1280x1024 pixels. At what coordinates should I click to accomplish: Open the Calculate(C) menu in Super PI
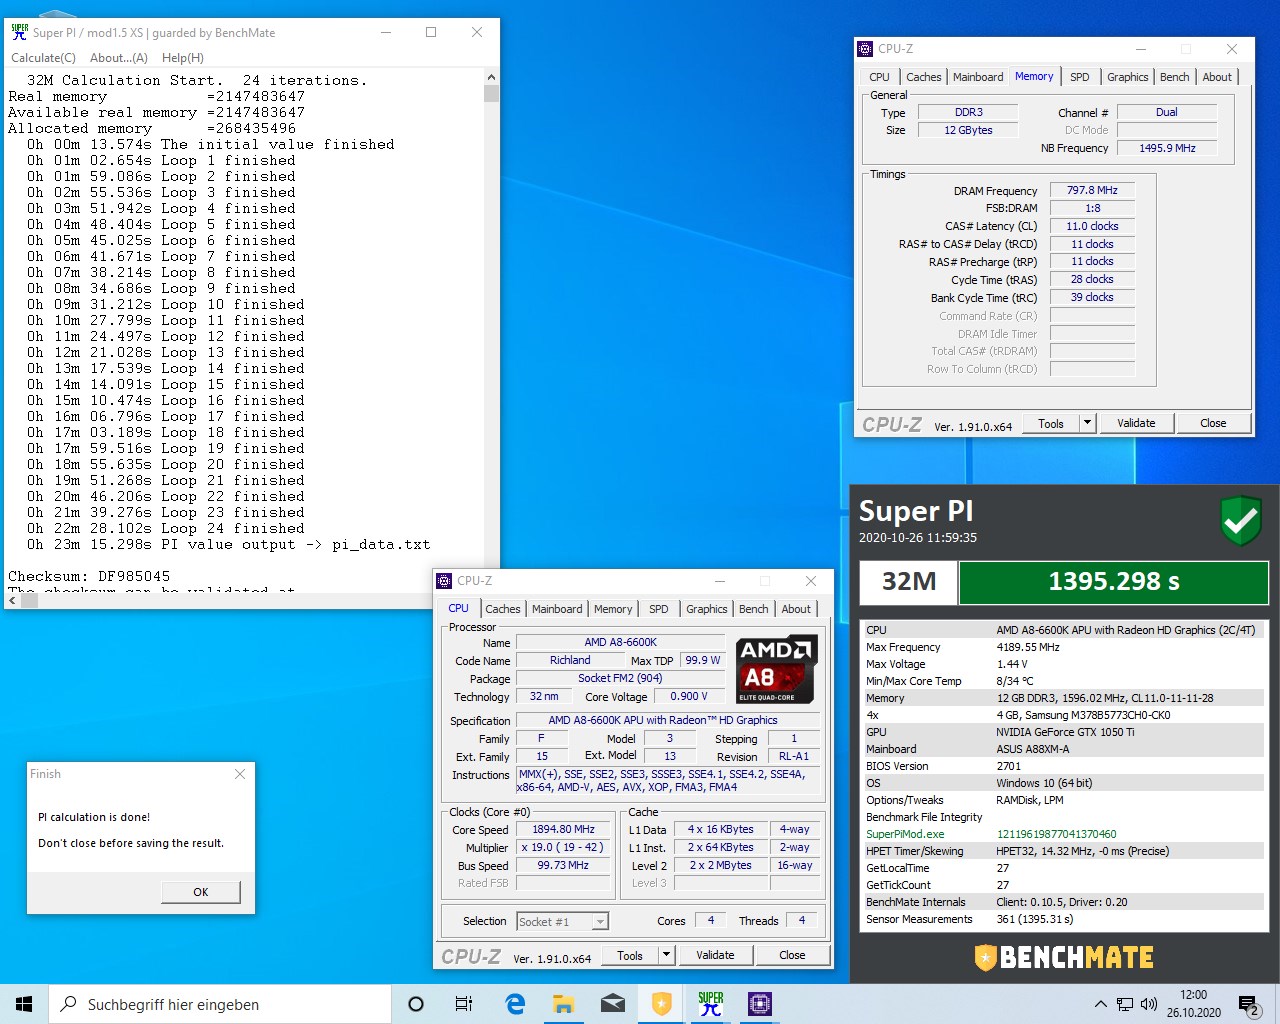pos(43,58)
